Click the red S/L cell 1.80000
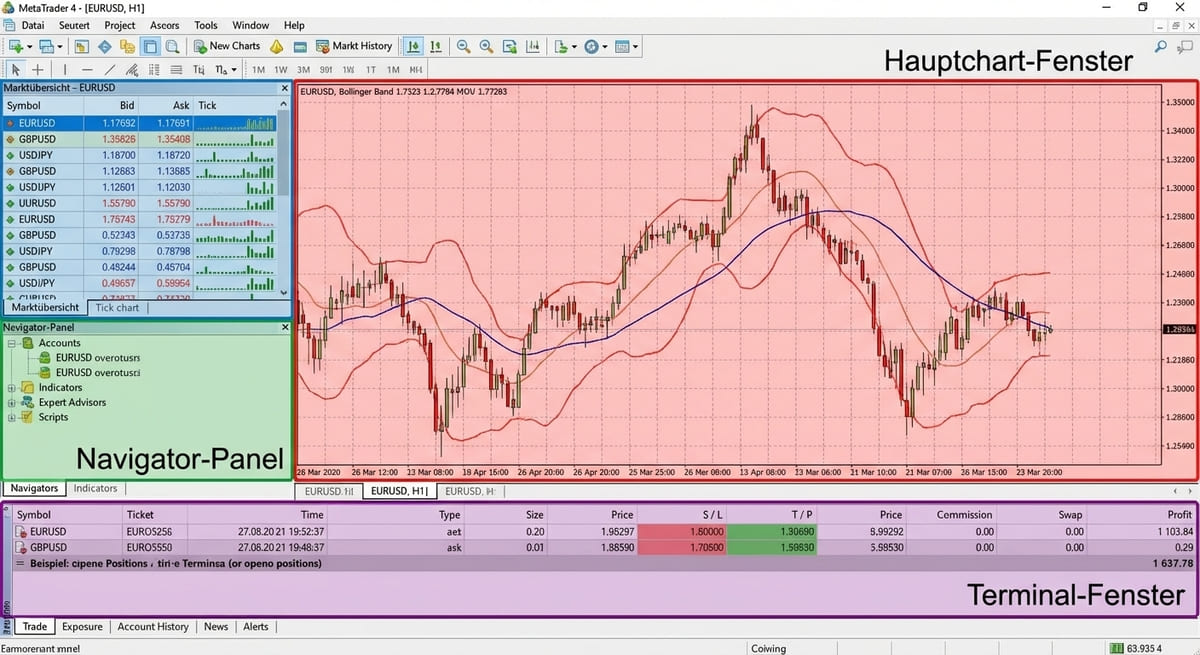Viewport: 1200px width, 655px height. 682,532
